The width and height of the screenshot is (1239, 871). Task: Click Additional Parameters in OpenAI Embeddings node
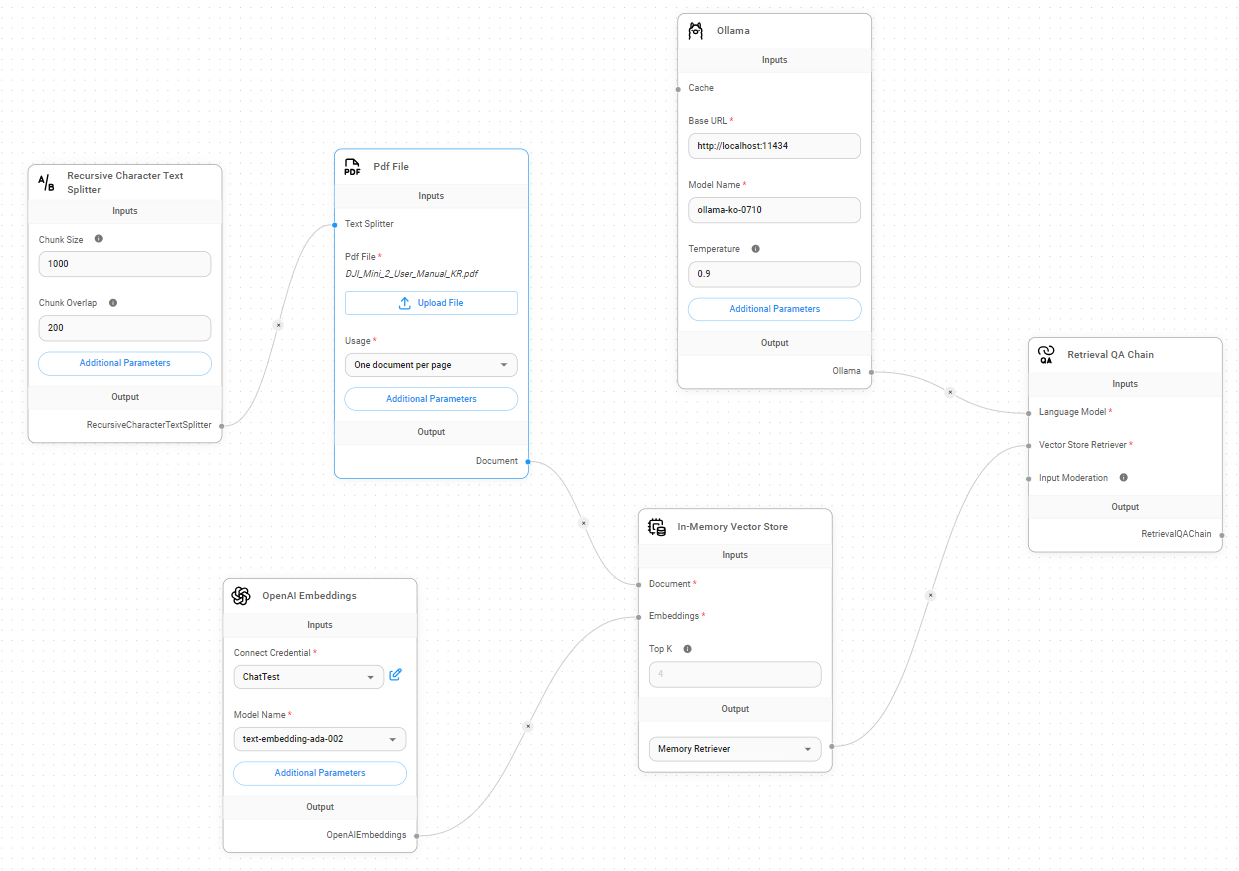click(320, 773)
